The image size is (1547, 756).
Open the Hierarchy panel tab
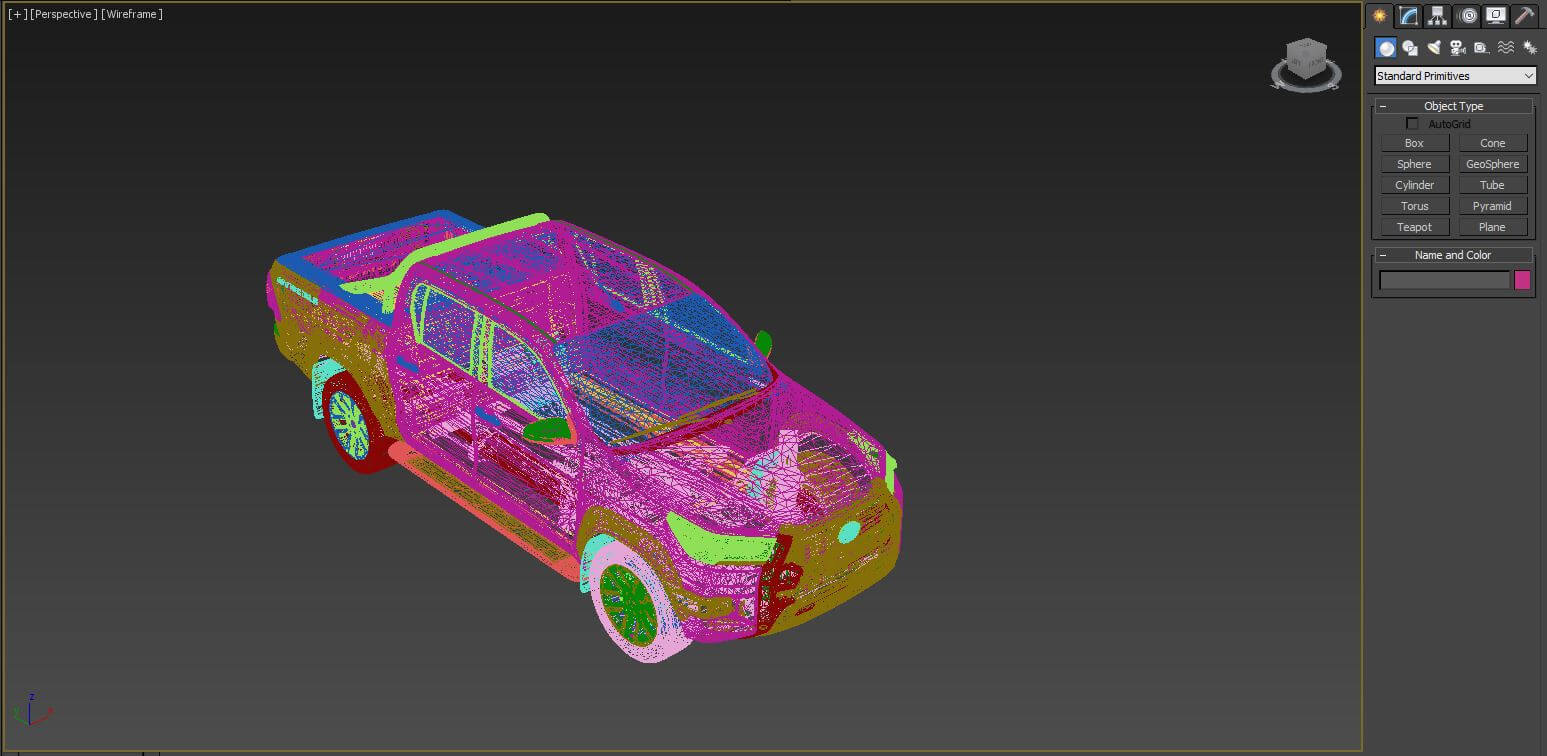coord(1438,15)
